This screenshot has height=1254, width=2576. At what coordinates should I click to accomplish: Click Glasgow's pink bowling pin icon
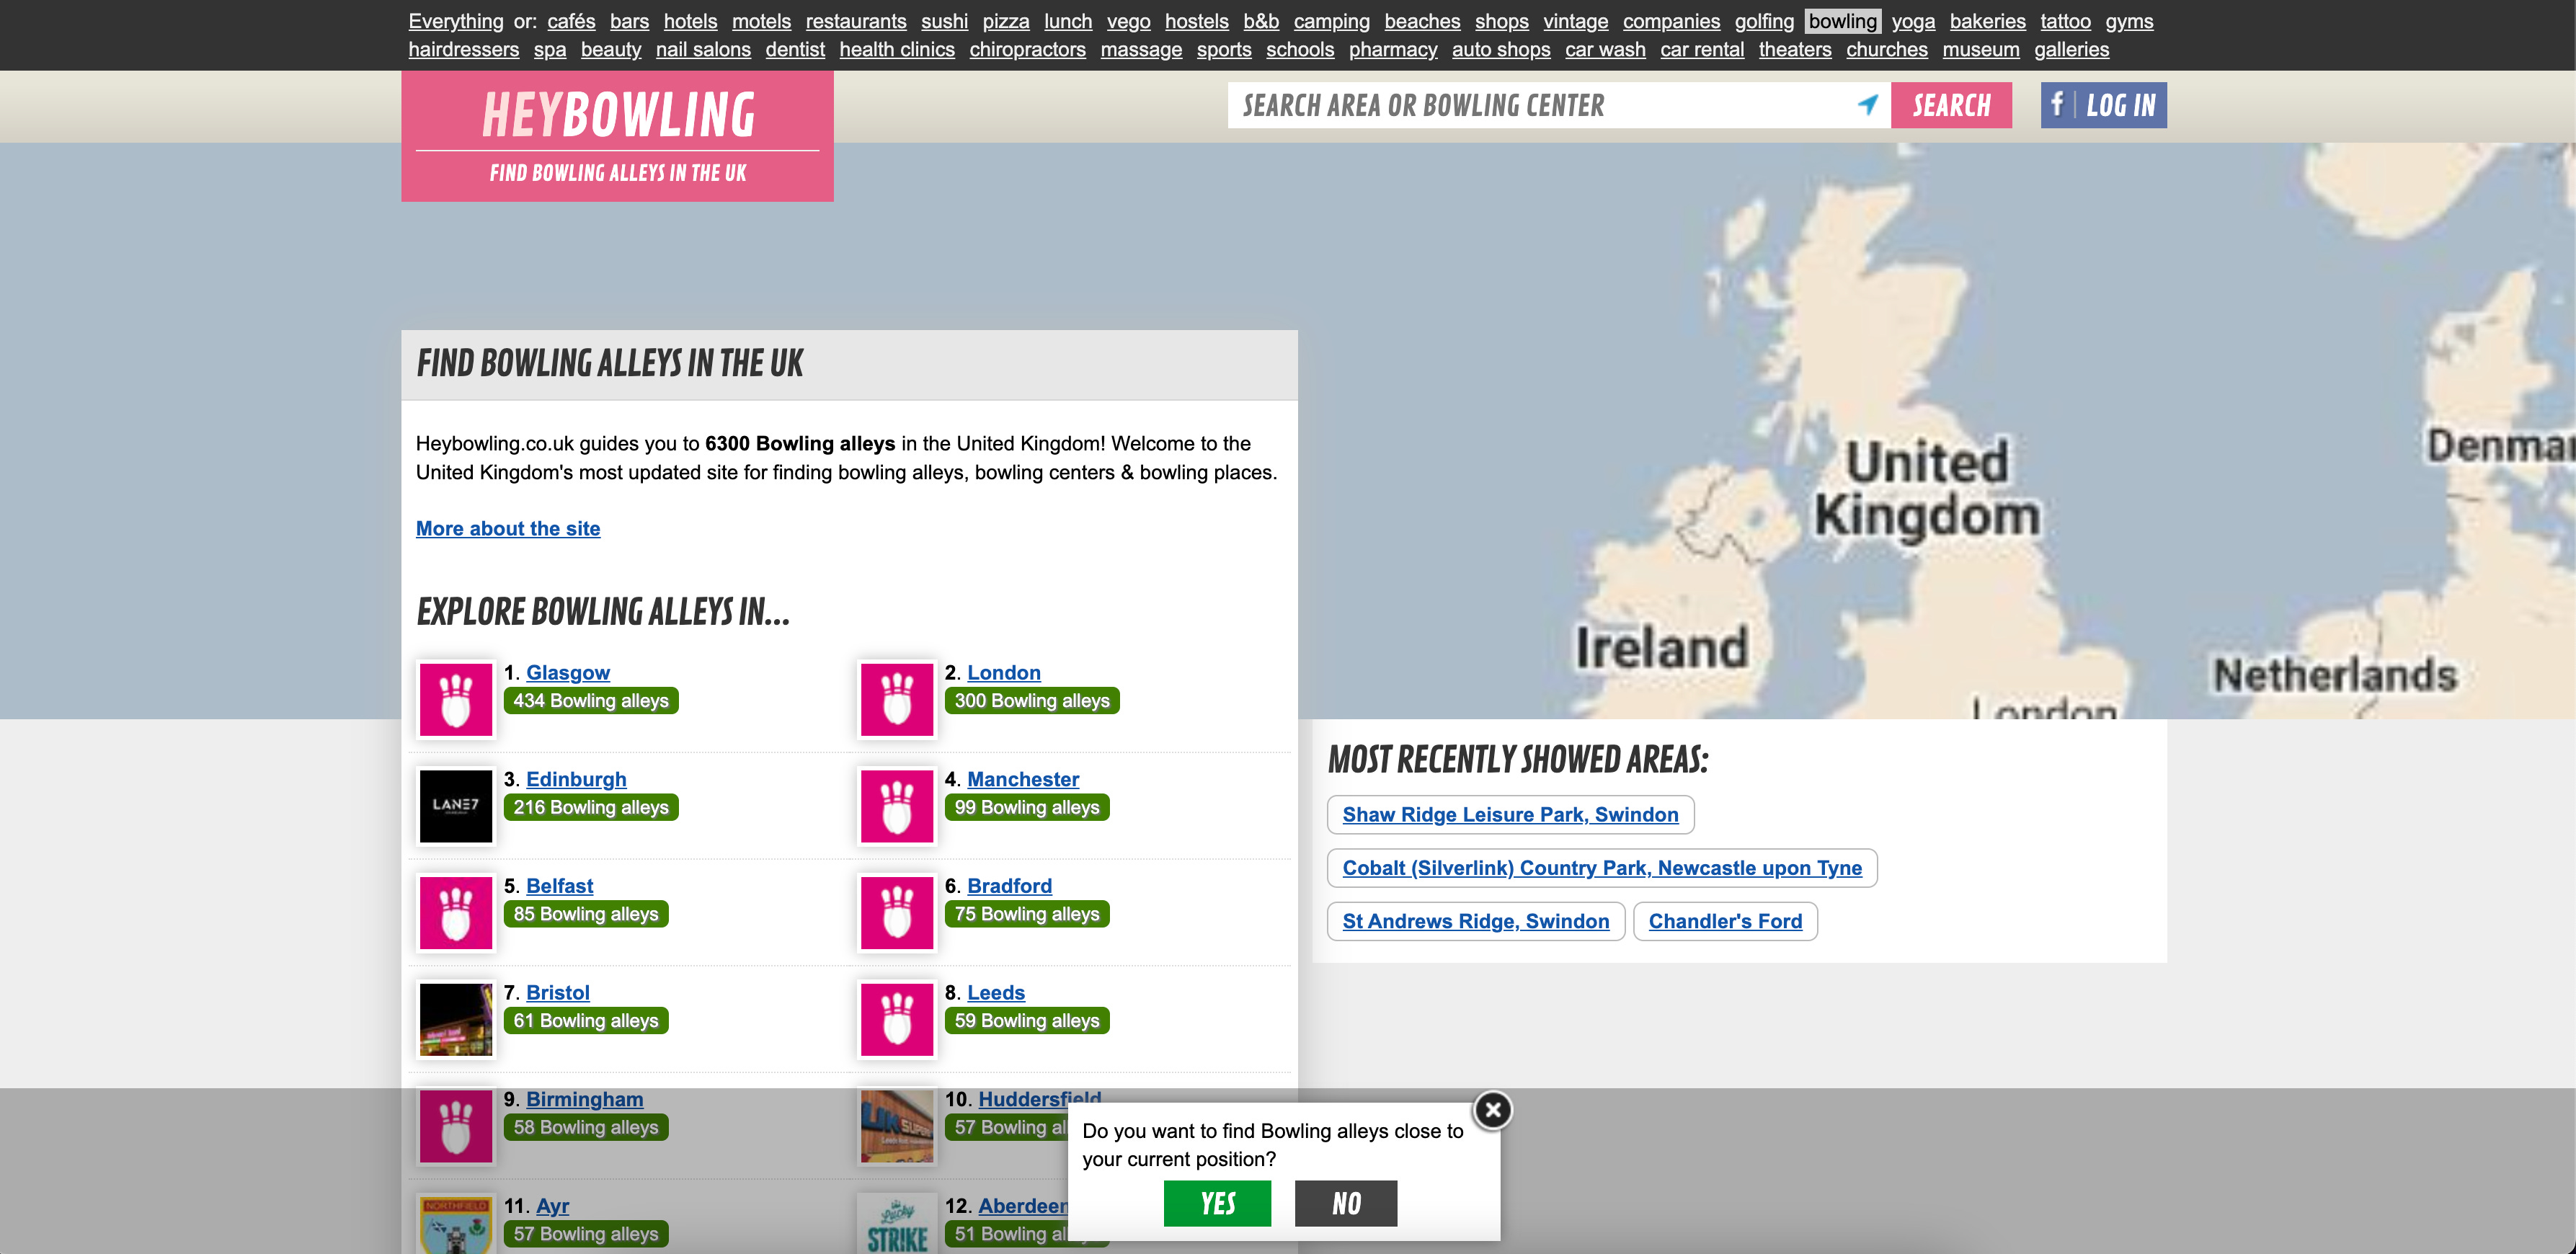456,700
